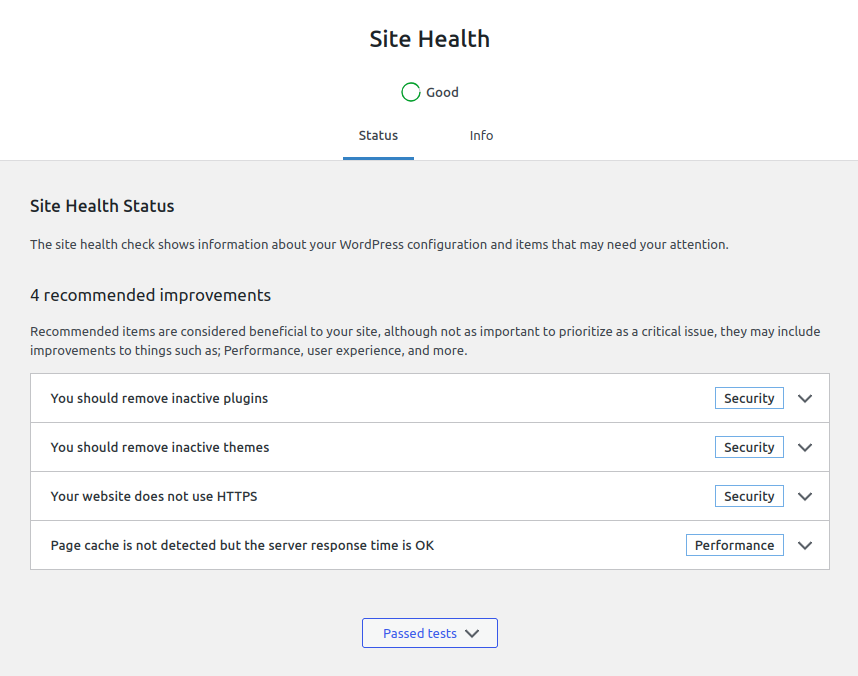Viewport: 858px width, 676px height.
Task: Click the 'Good' status label text
Action: (x=442, y=92)
